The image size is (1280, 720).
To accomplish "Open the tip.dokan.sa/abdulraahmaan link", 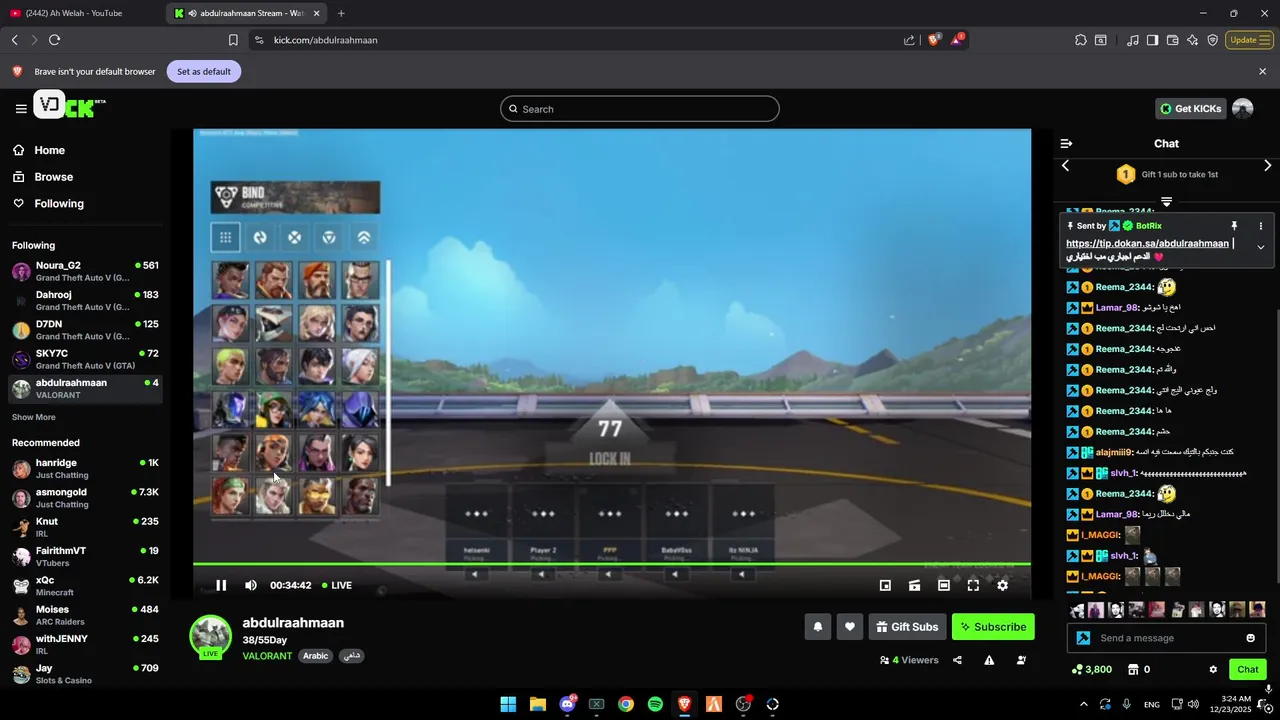I will click(x=1147, y=243).
